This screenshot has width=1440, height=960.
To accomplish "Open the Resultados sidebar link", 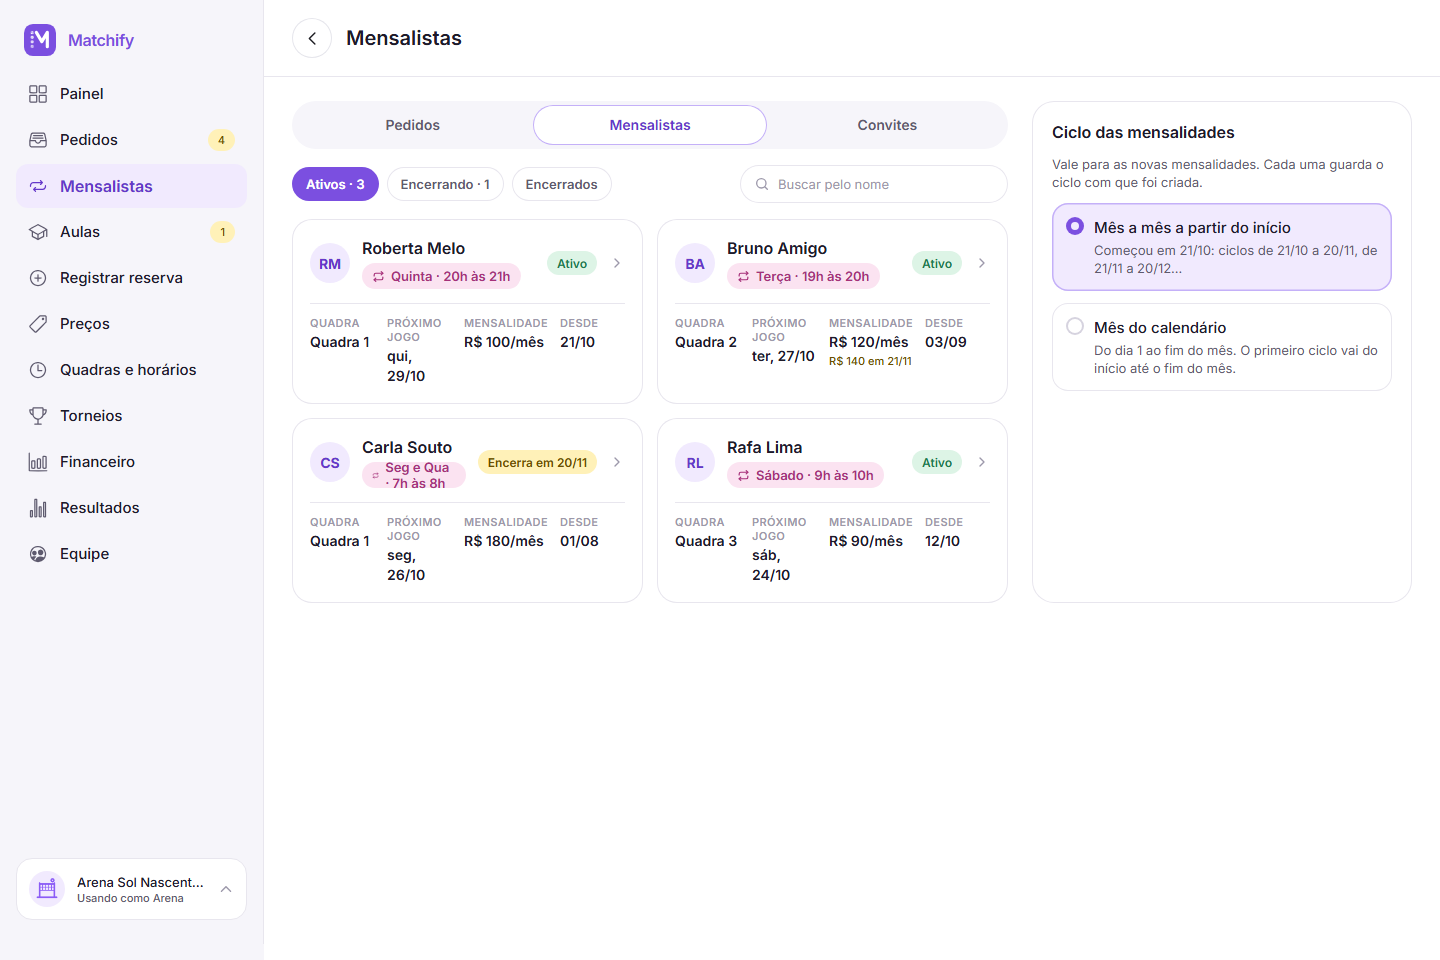I will pyautogui.click(x=131, y=508).
